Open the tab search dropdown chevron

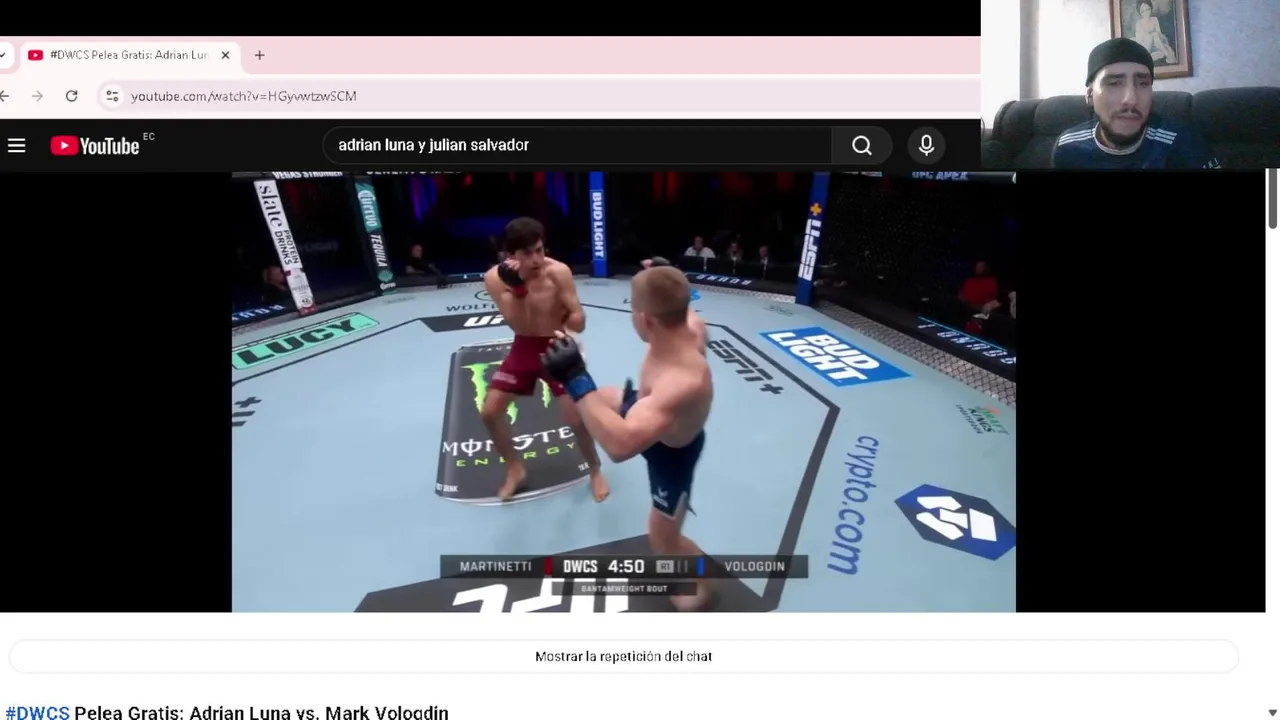tap(3, 55)
